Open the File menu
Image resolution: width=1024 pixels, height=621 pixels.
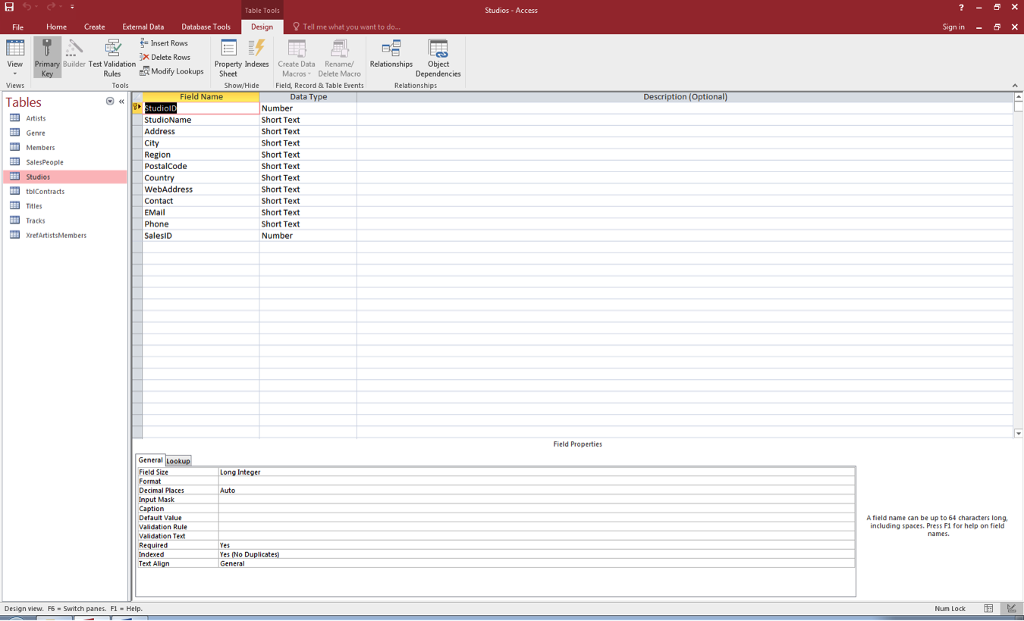(x=18, y=27)
